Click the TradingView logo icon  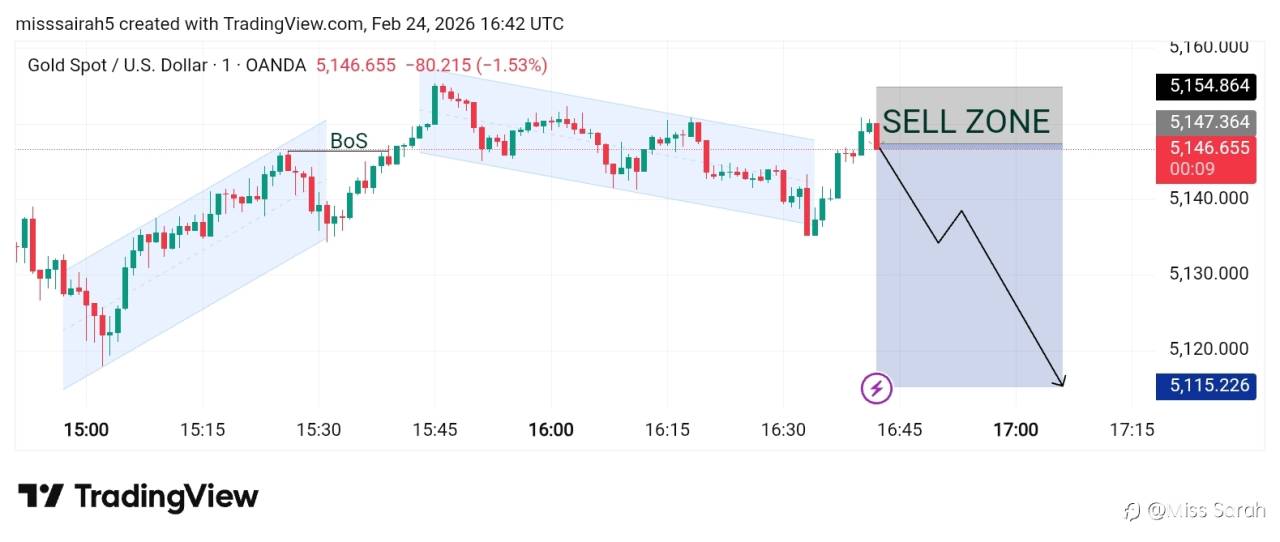pos(41,497)
